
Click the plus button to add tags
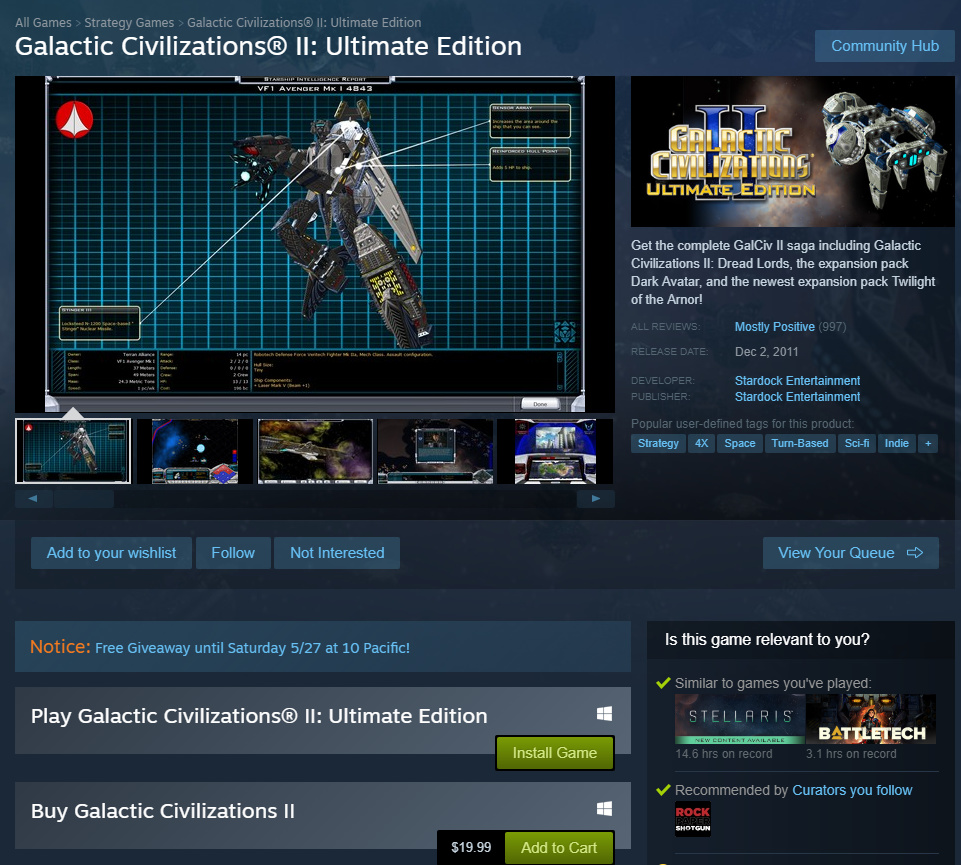928,443
